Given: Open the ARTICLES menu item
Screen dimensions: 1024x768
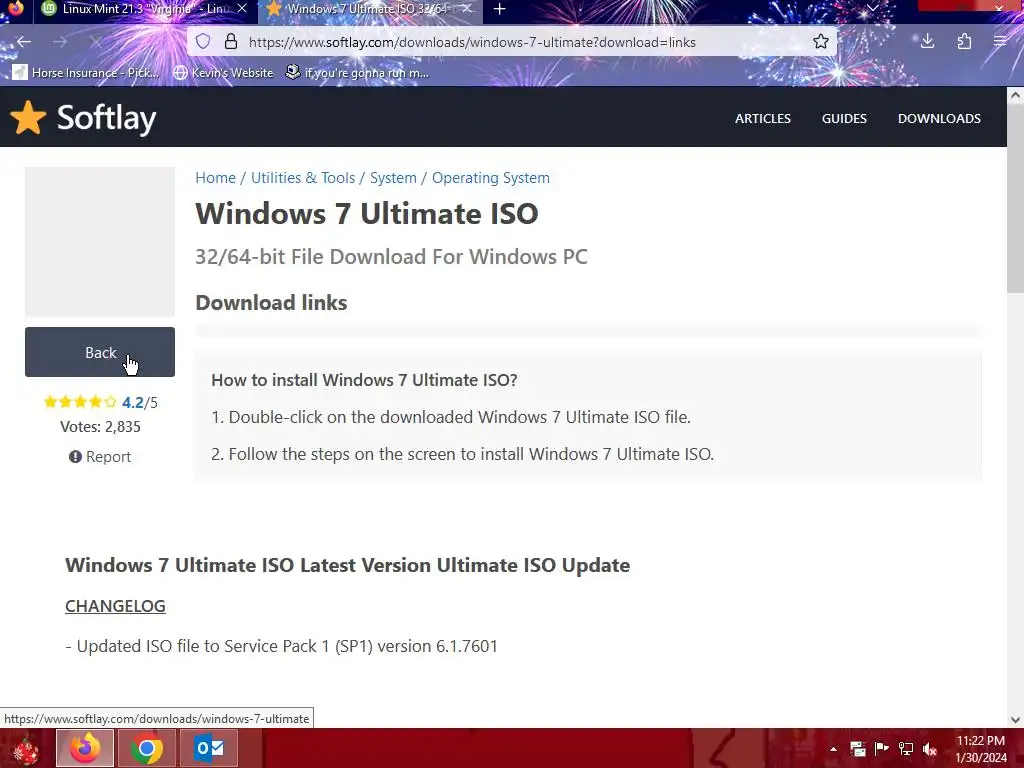Looking at the screenshot, I should point(763,118).
